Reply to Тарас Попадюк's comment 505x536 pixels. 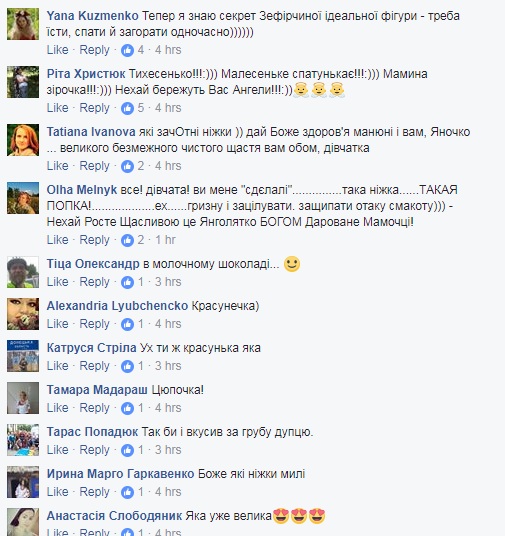click(x=94, y=450)
